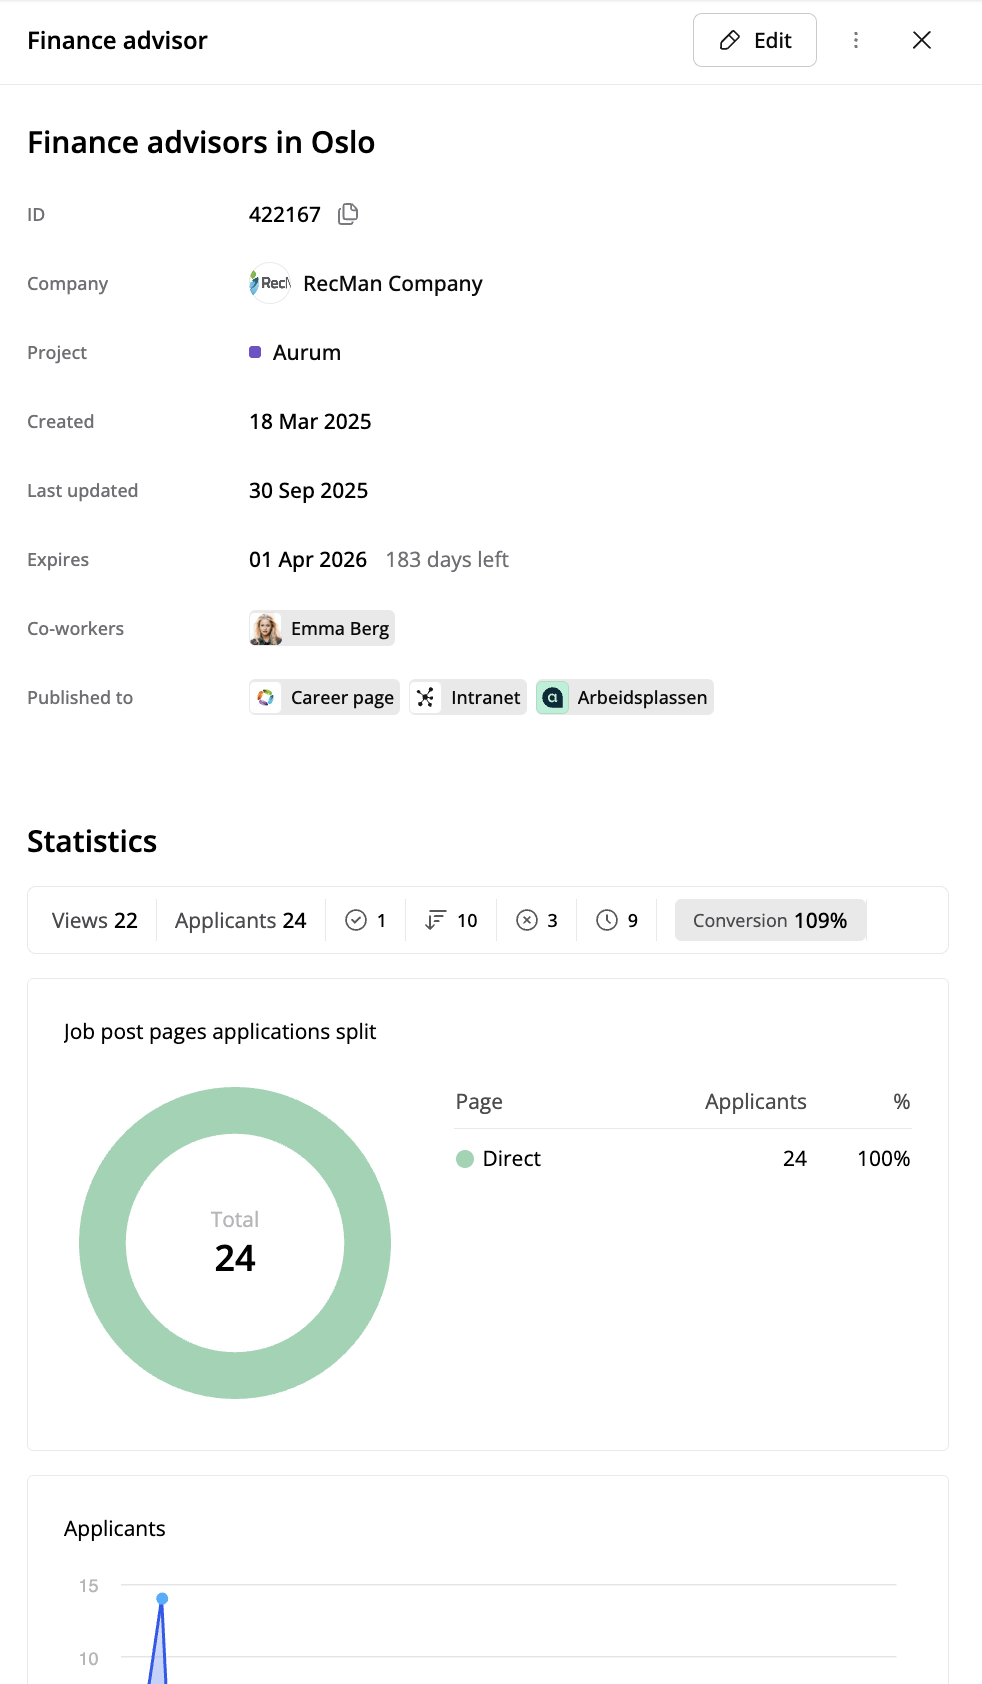Click the sorted list count icon
The width and height of the screenshot is (982, 1684).
click(436, 920)
